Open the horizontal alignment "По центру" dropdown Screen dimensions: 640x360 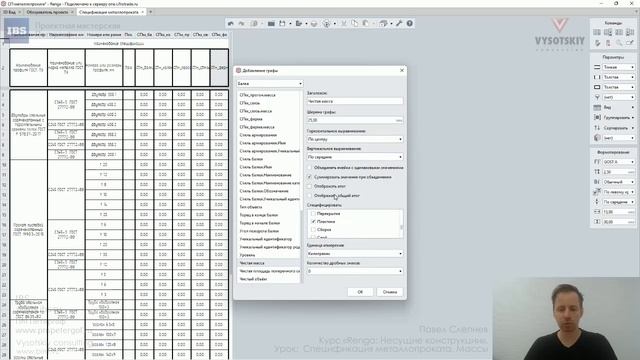[355, 139]
